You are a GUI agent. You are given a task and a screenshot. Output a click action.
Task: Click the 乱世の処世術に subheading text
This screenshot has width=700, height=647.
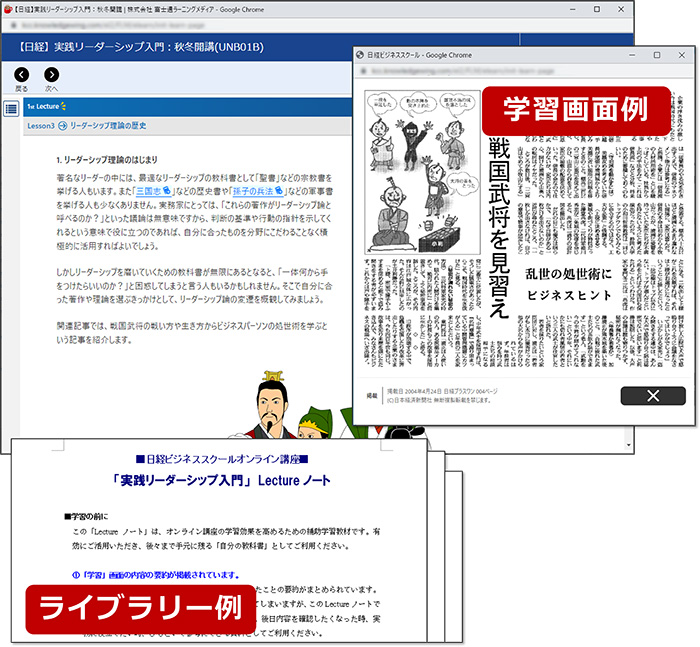[x=568, y=274]
